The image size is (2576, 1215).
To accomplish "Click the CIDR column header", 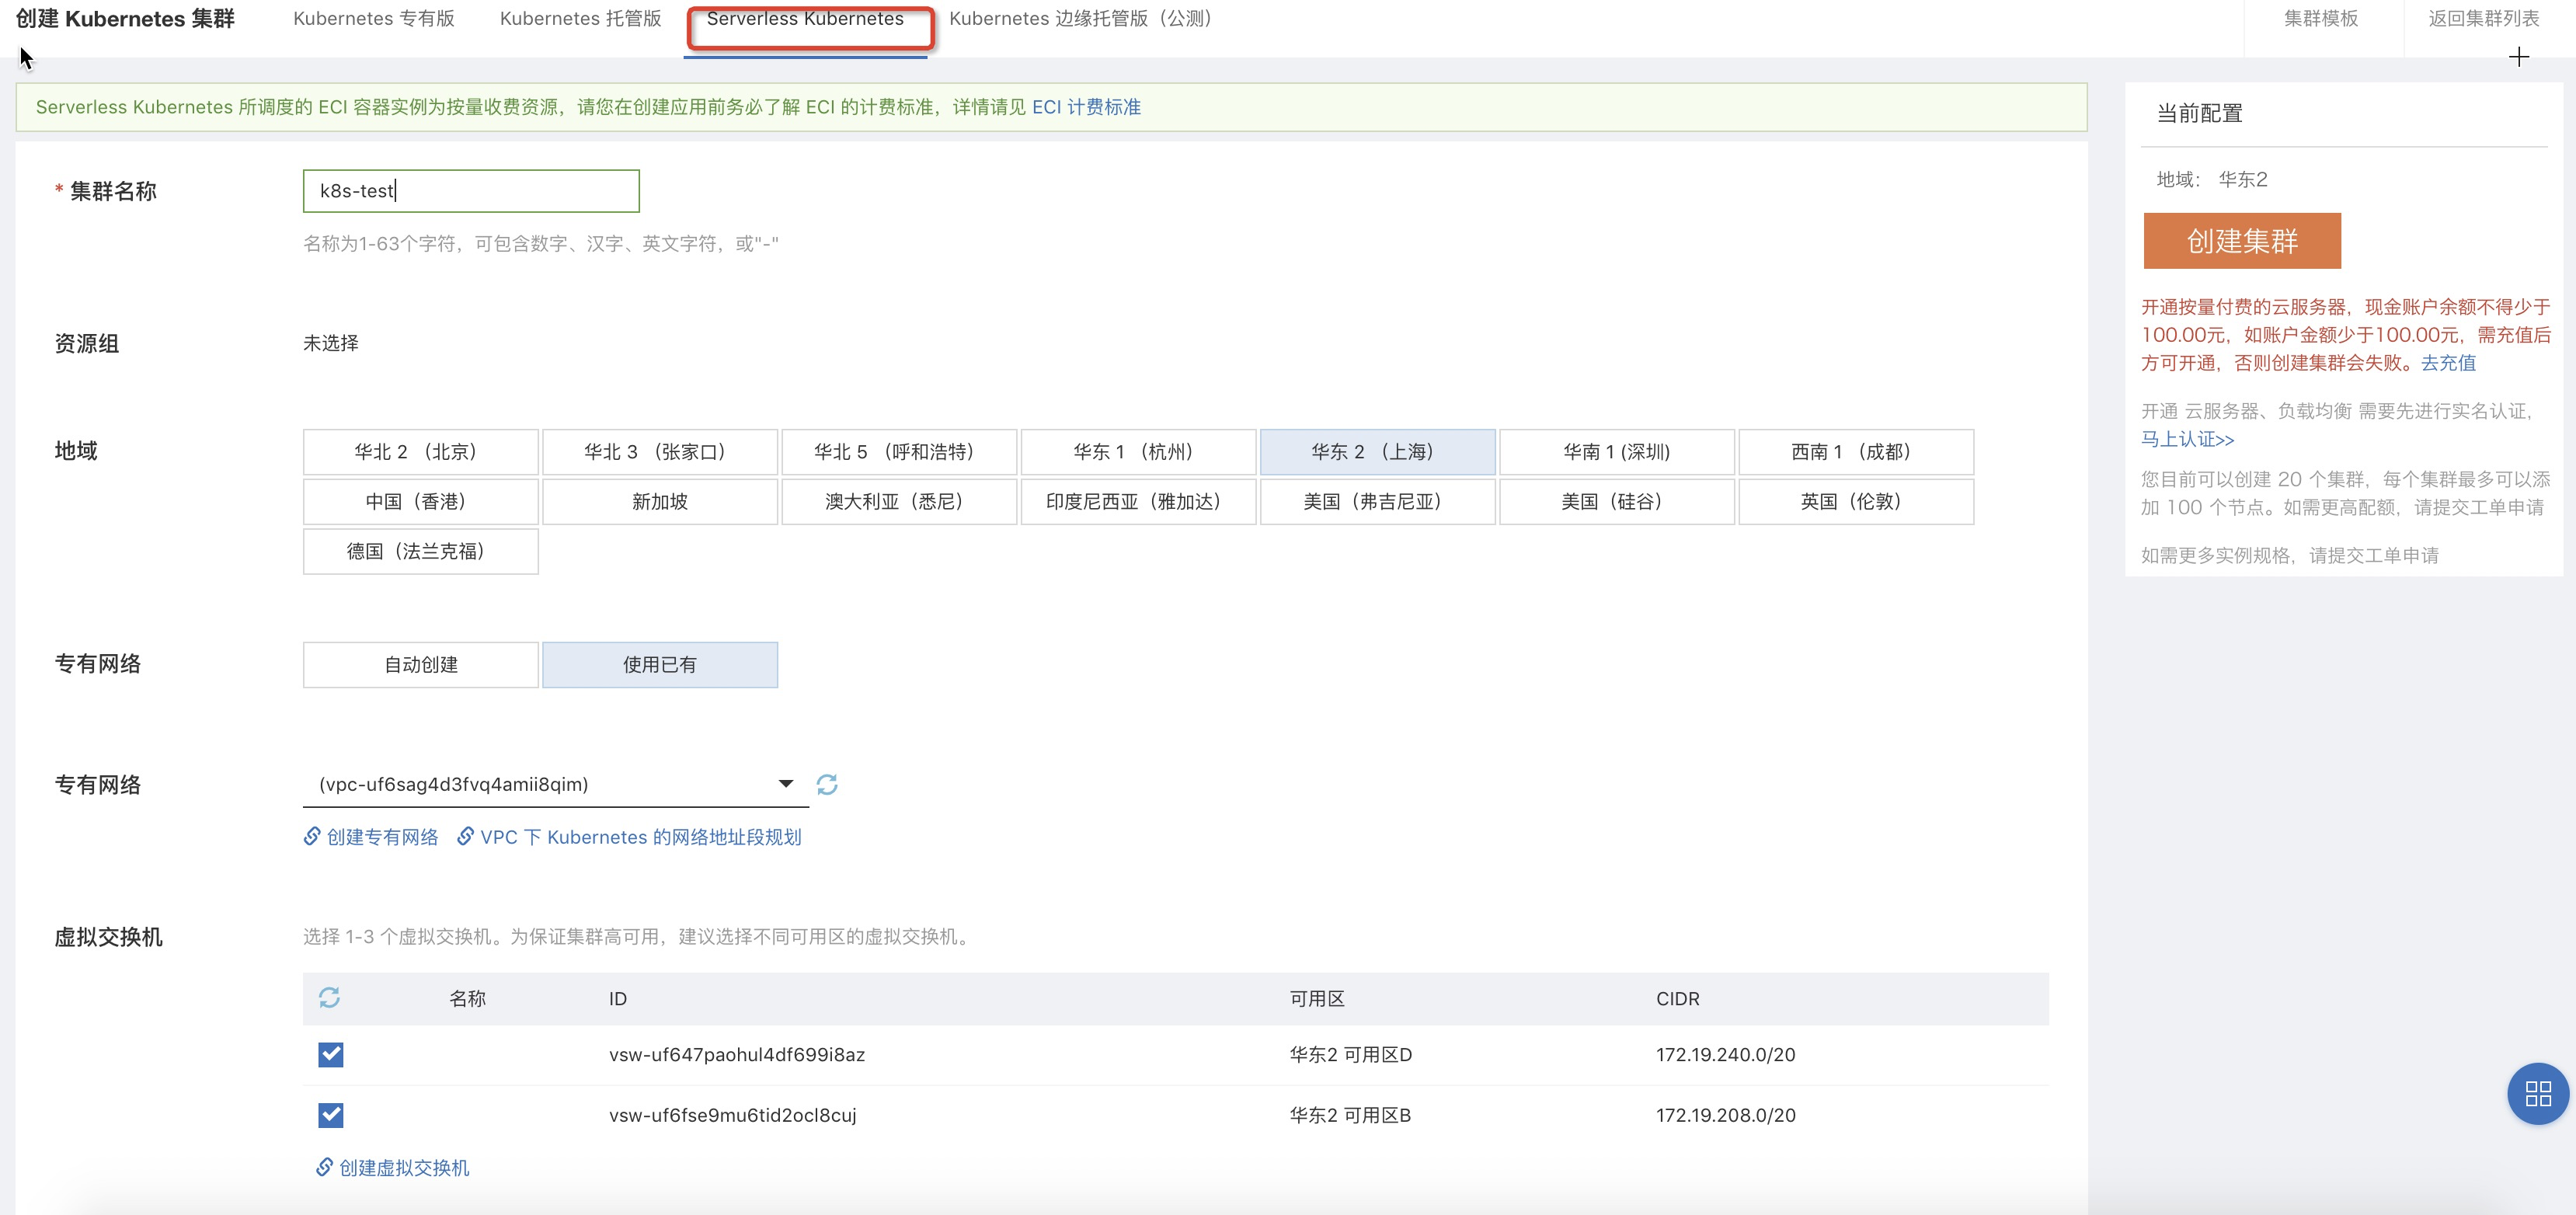I will pos(1677,999).
